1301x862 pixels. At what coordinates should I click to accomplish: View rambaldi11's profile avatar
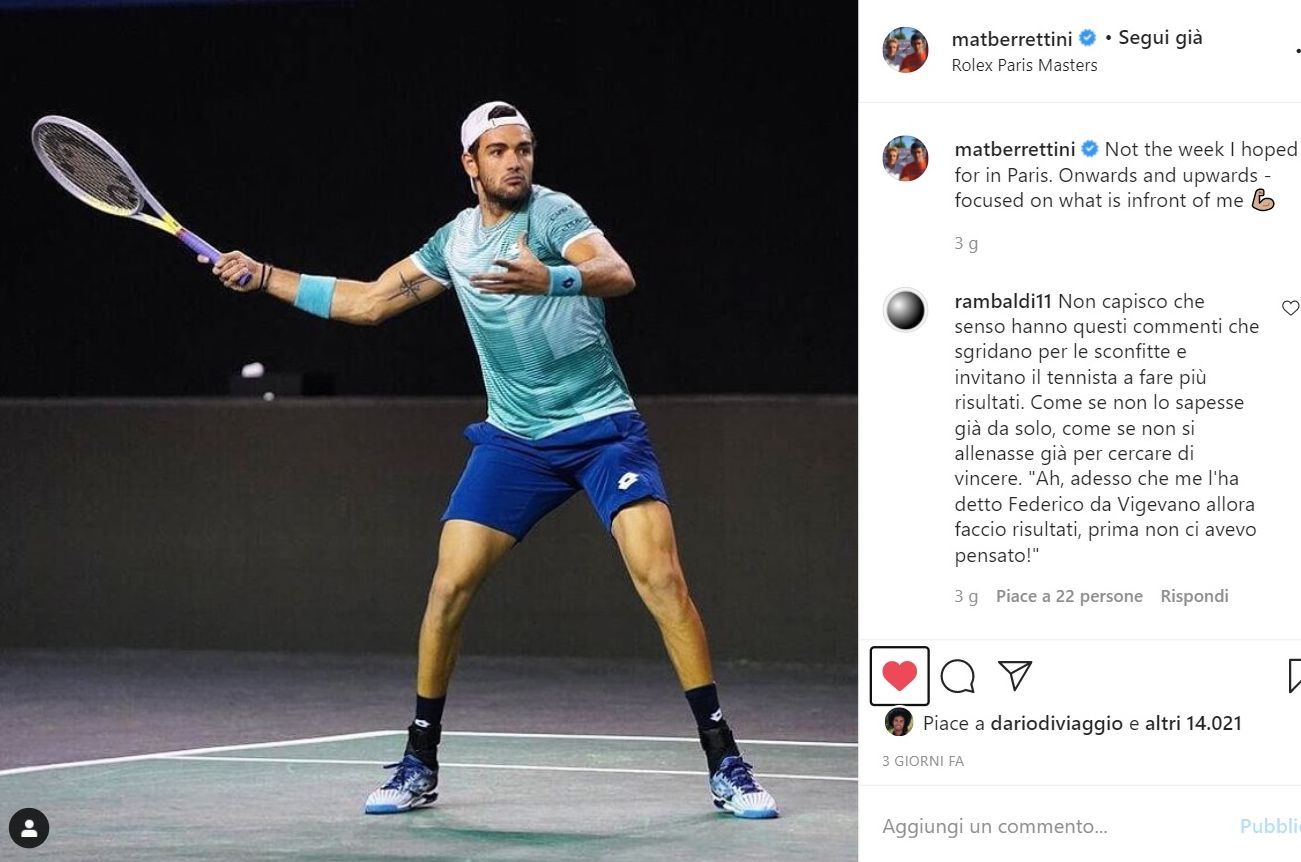tap(905, 310)
